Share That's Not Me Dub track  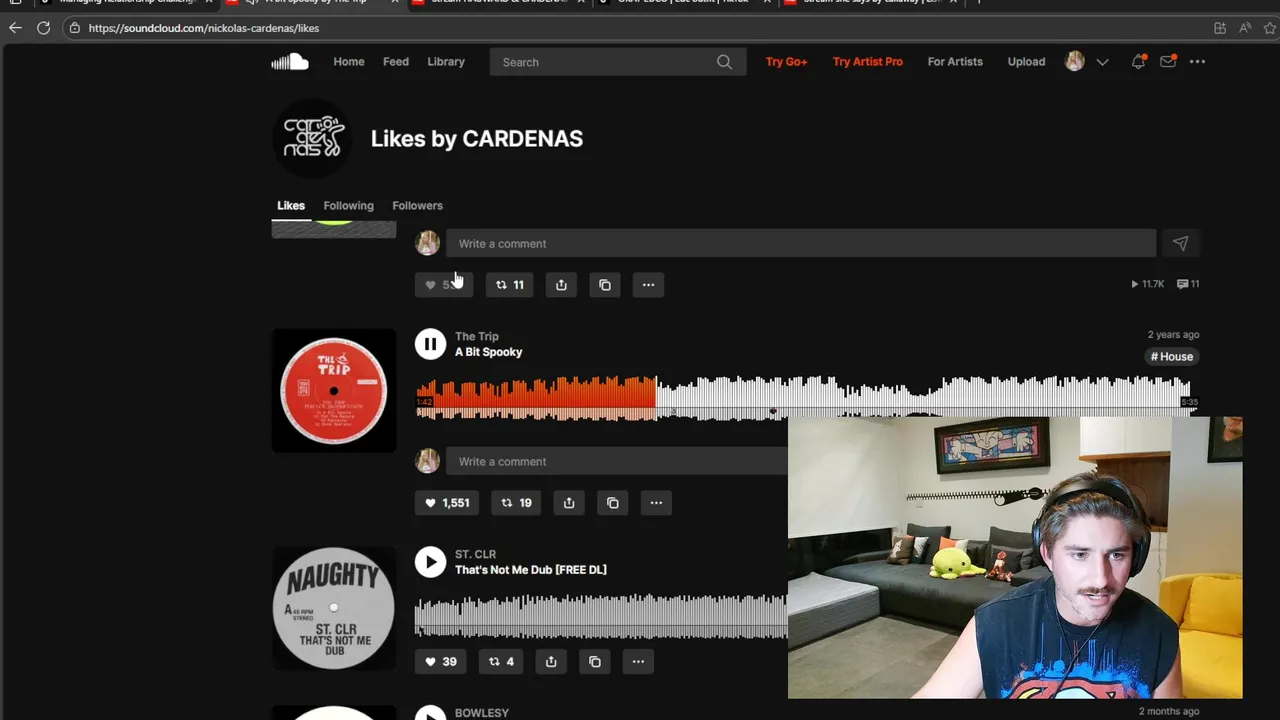551,661
